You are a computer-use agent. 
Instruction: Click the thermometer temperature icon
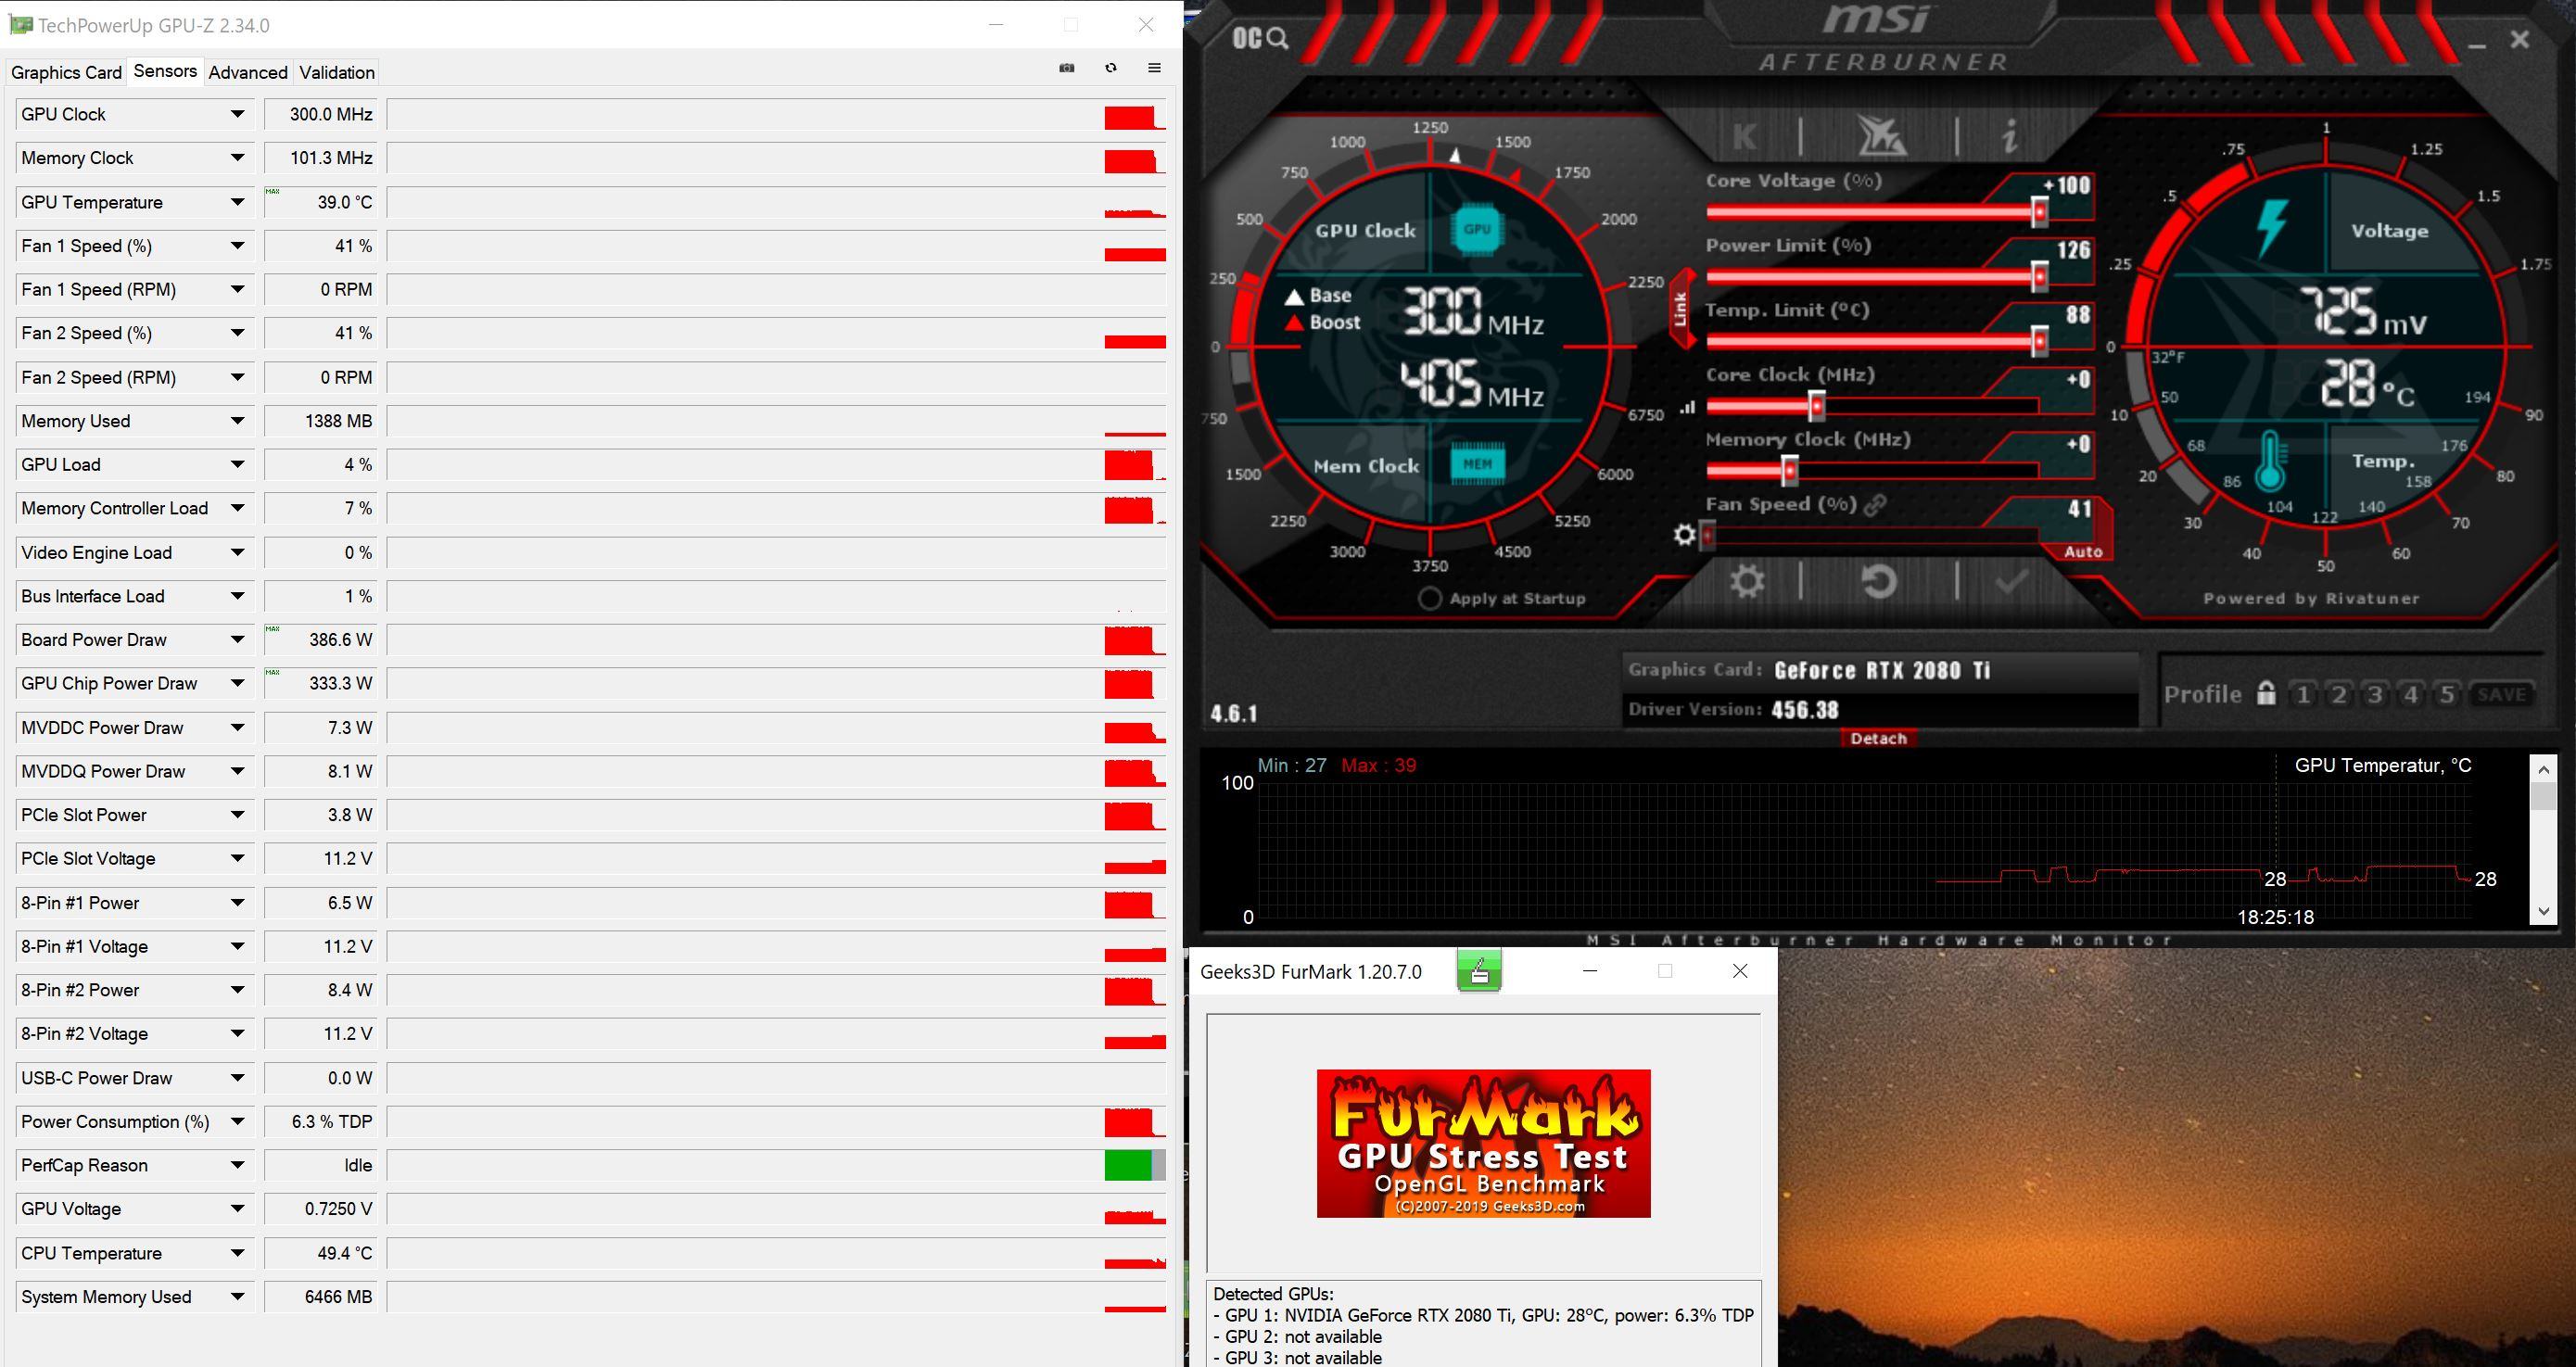[2270, 462]
